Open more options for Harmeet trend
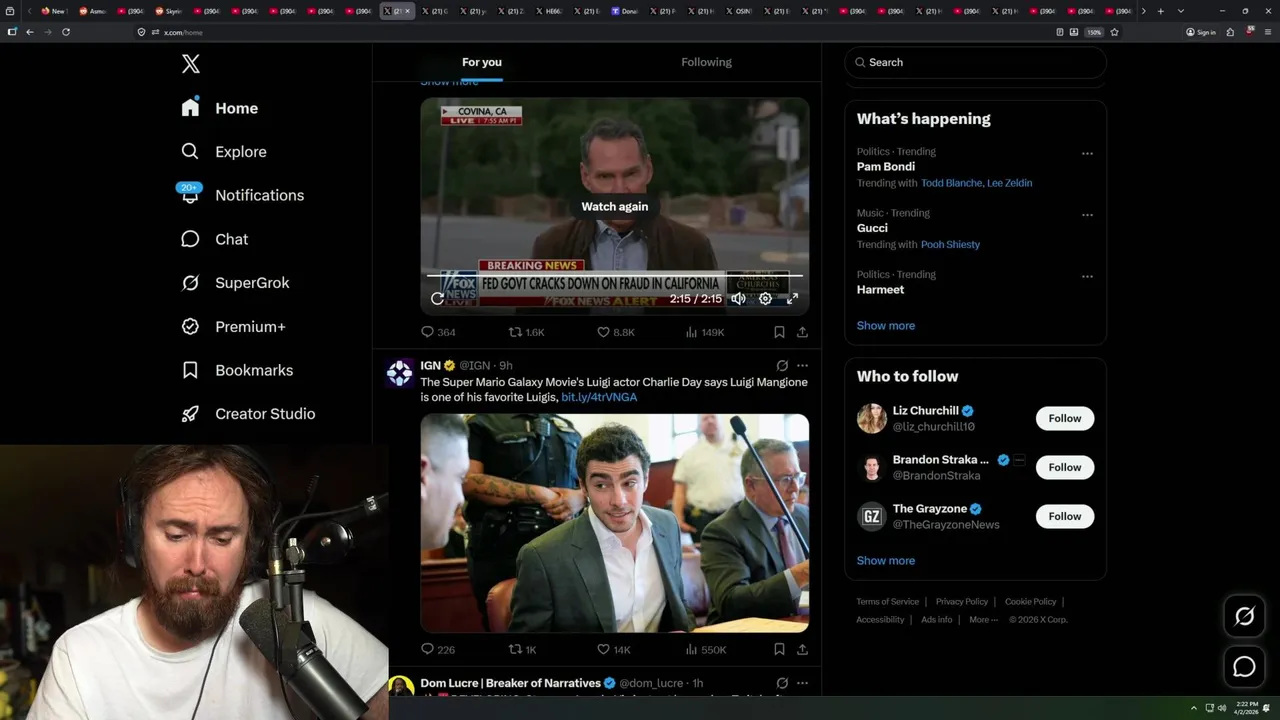Viewport: 1280px width, 720px height. (1087, 276)
